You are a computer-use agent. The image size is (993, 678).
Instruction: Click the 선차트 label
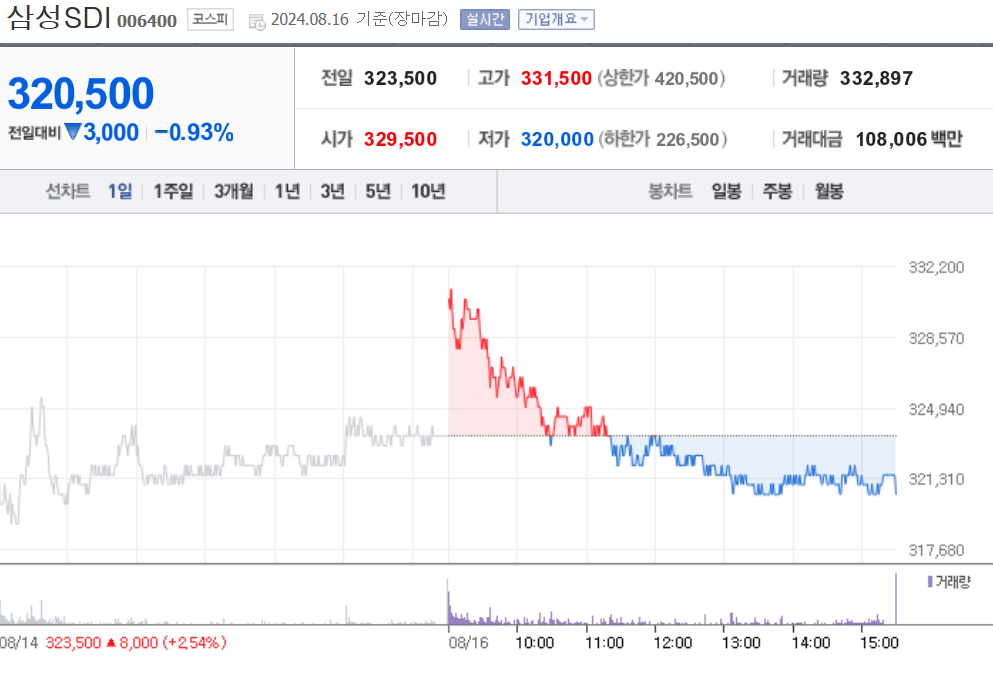(x=68, y=191)
